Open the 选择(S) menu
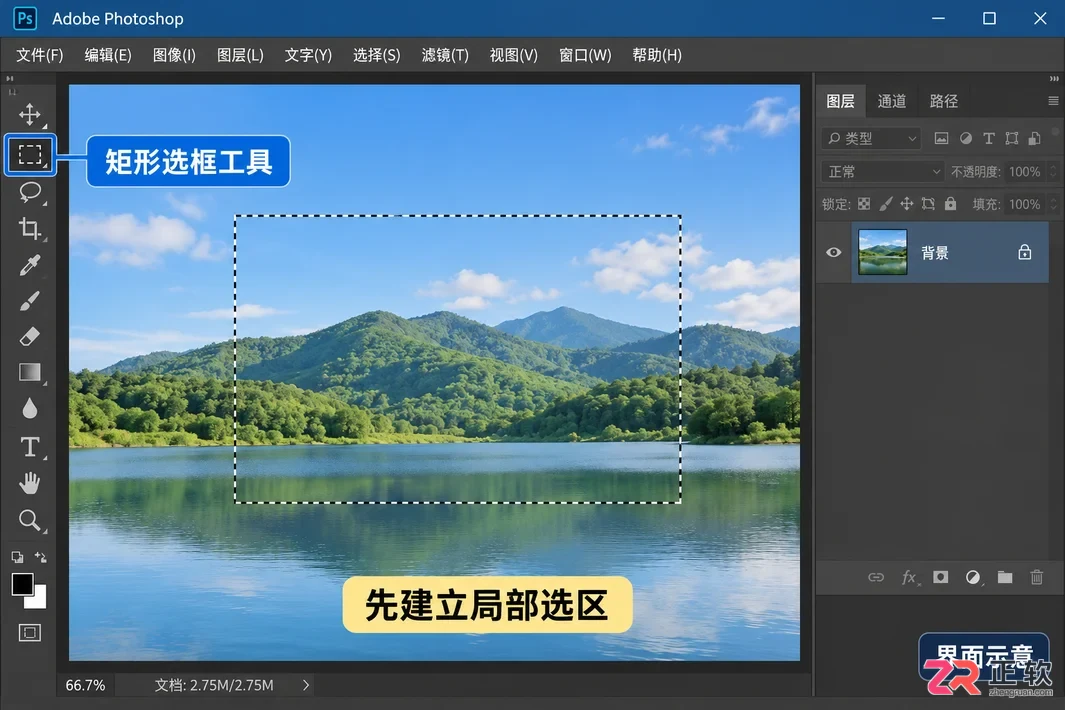Image resolution: width=1065 pixels, height=710 pixels. (376, 55)
